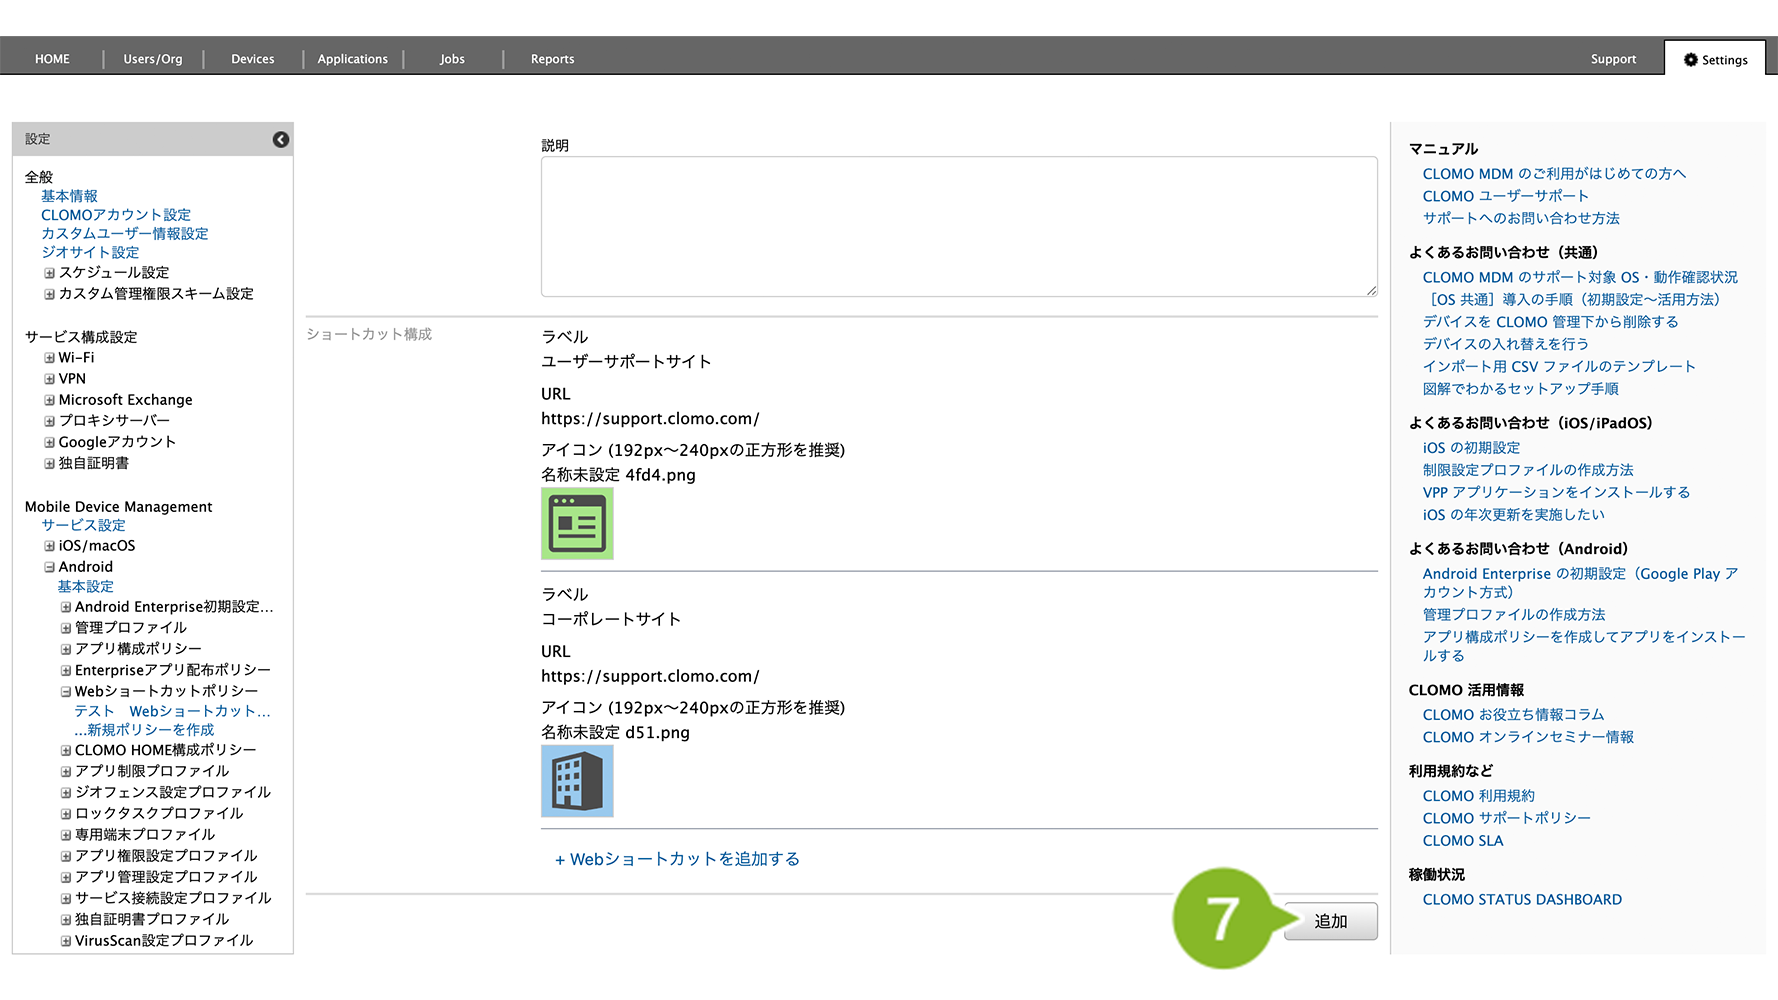Open Settings with the gear icon
This screenshot has width=1778, height=1000.
point(1715,60)
